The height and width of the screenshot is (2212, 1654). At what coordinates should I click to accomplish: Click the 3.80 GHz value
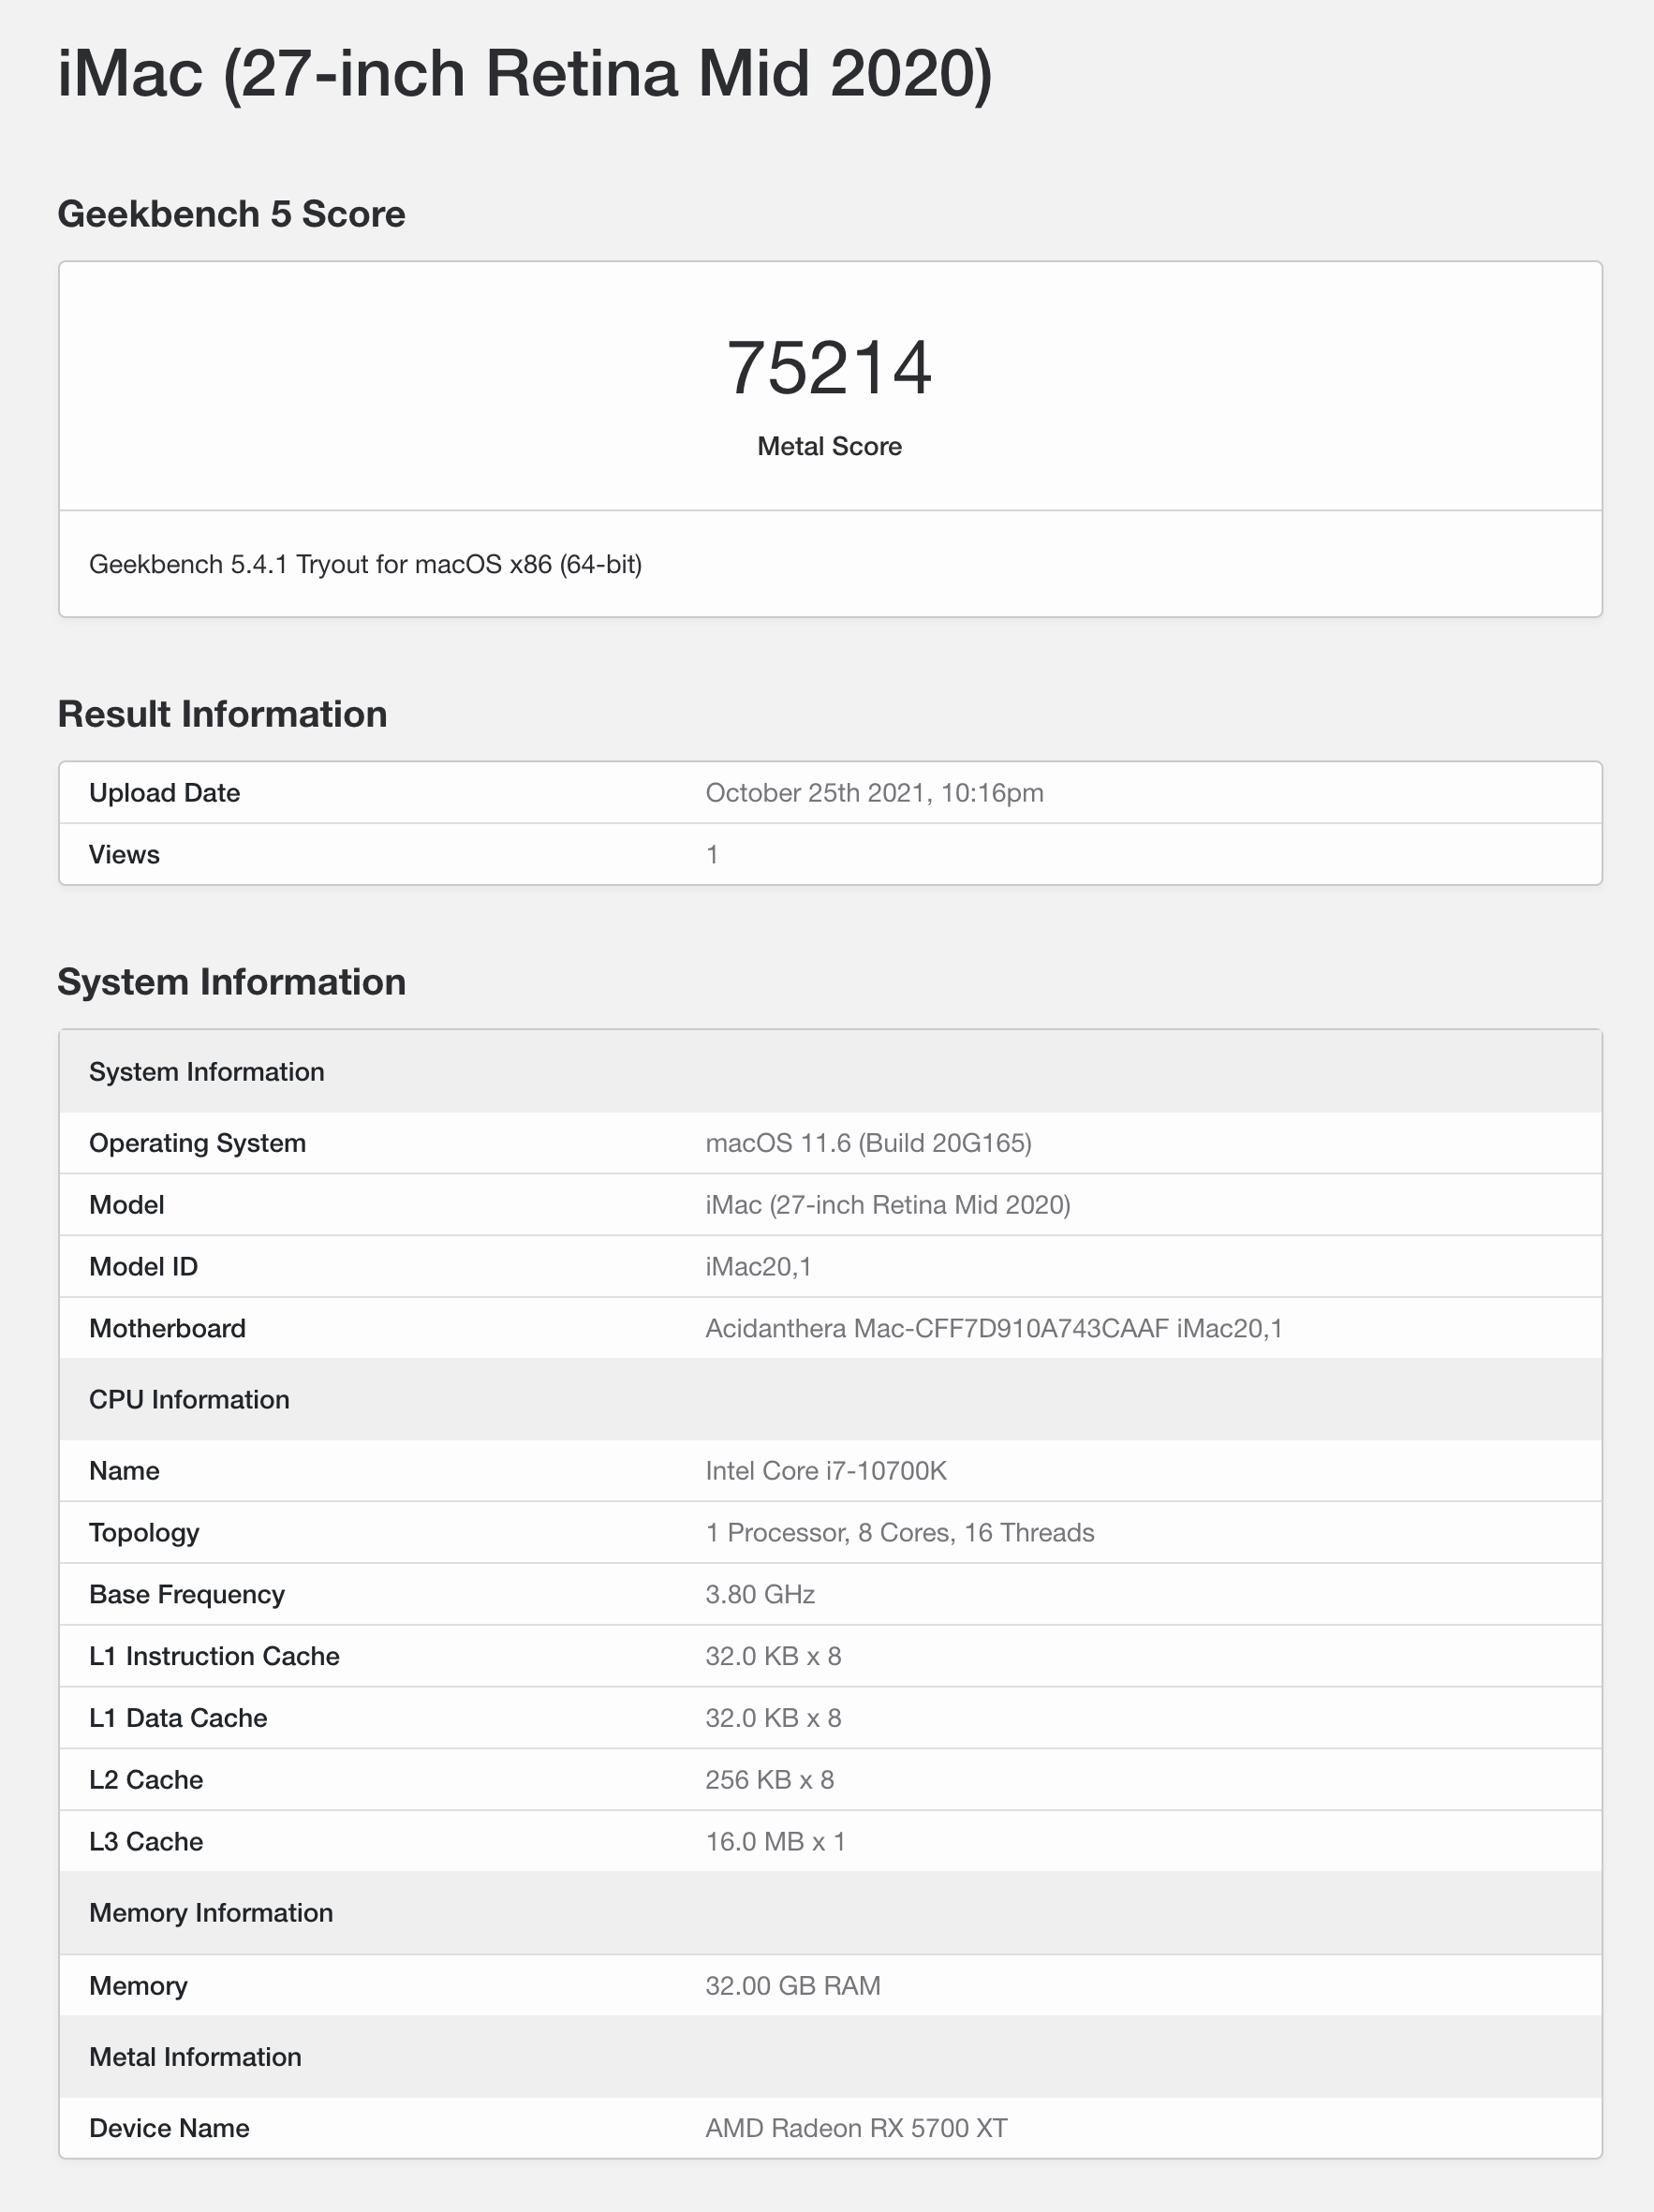point(760,1595)
